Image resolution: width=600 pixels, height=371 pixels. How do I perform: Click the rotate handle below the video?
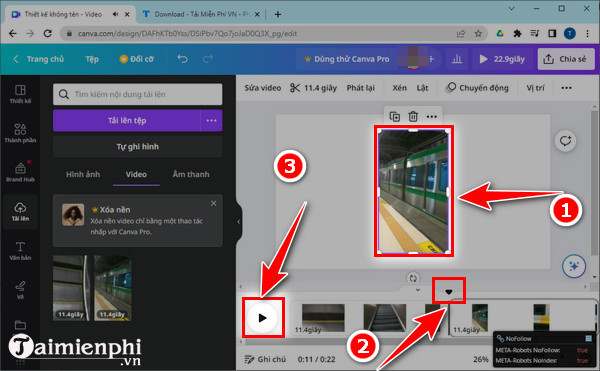coord(413,278)
